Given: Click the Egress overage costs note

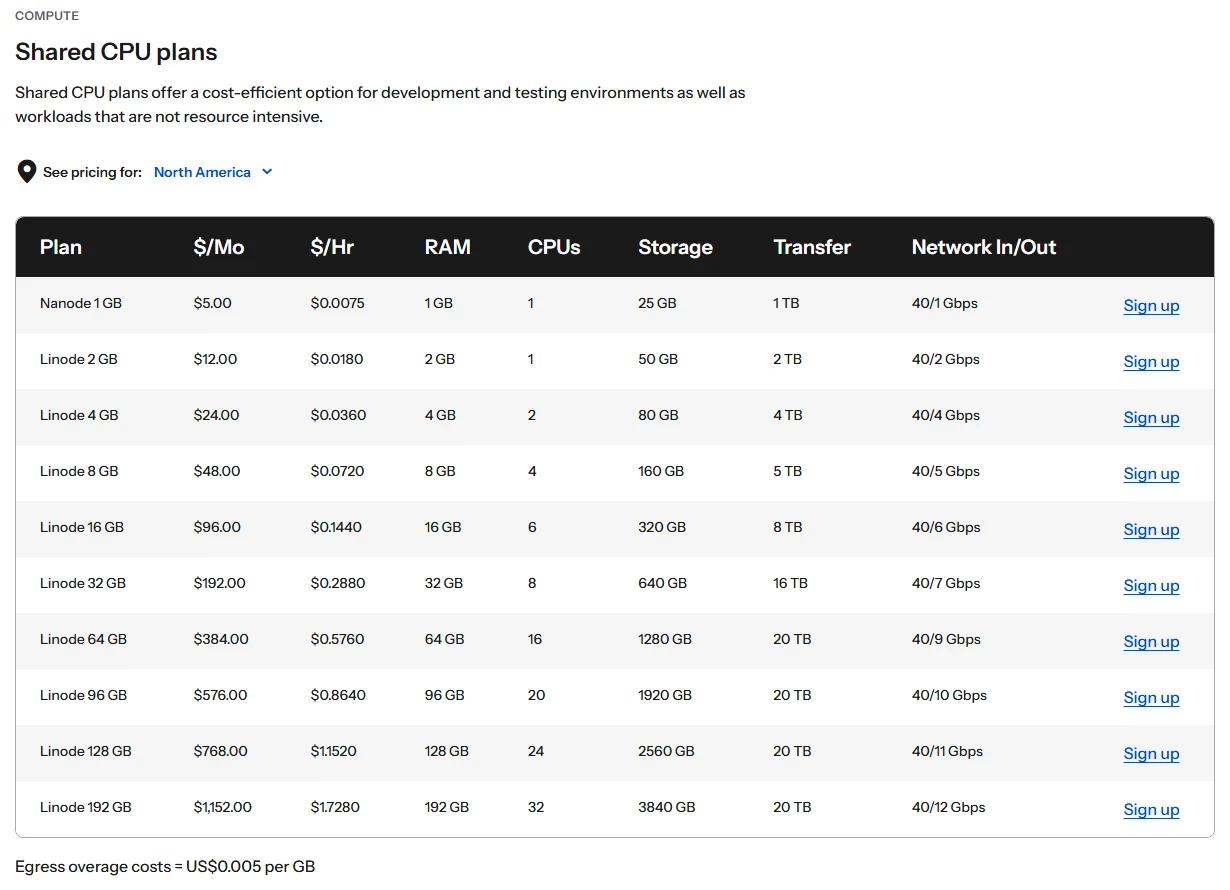Looking at the screenshot, I should 165,867.
